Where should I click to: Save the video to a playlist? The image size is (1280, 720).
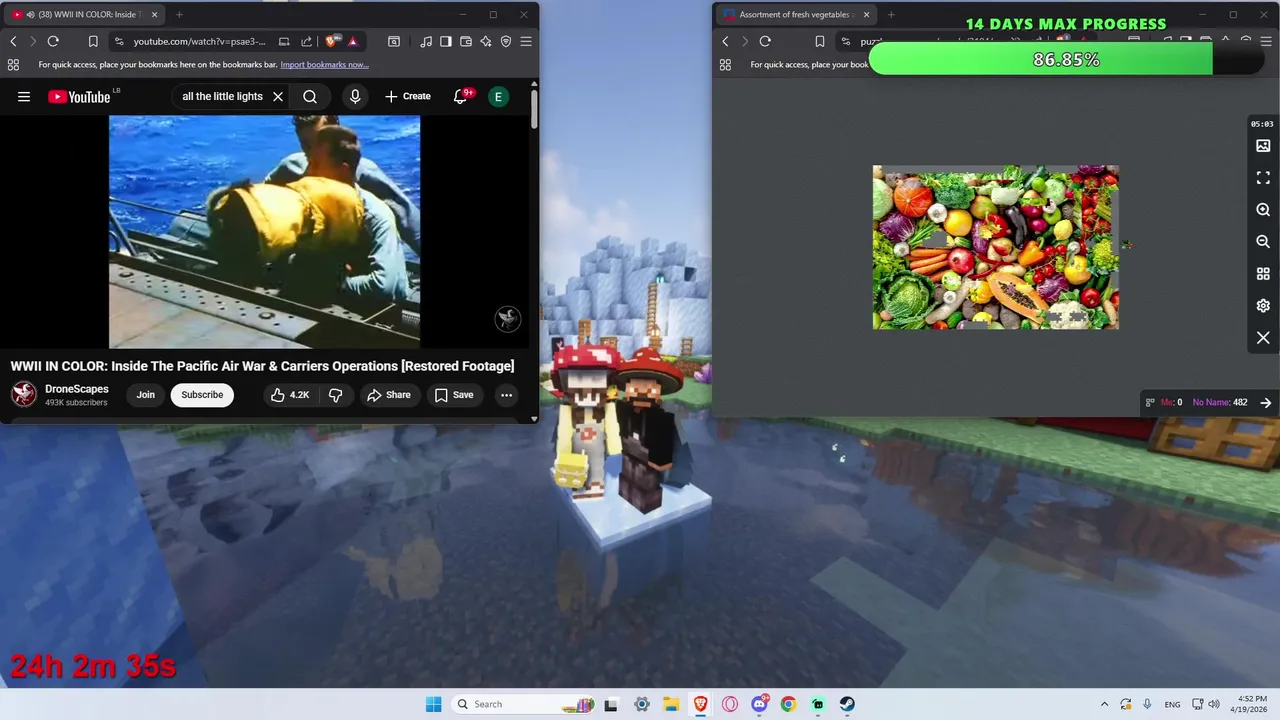click(453, 395)
